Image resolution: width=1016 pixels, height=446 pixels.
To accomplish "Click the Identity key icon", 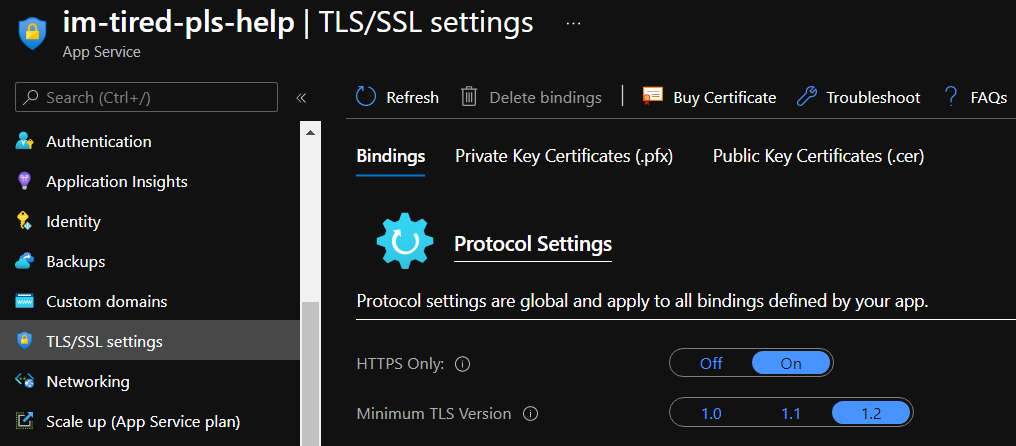I will point(26,222).
